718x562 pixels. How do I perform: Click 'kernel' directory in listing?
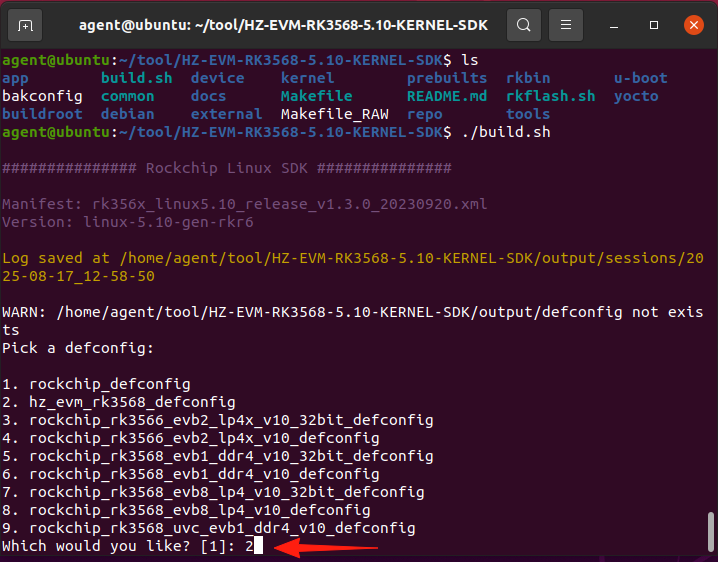(307, 78)
